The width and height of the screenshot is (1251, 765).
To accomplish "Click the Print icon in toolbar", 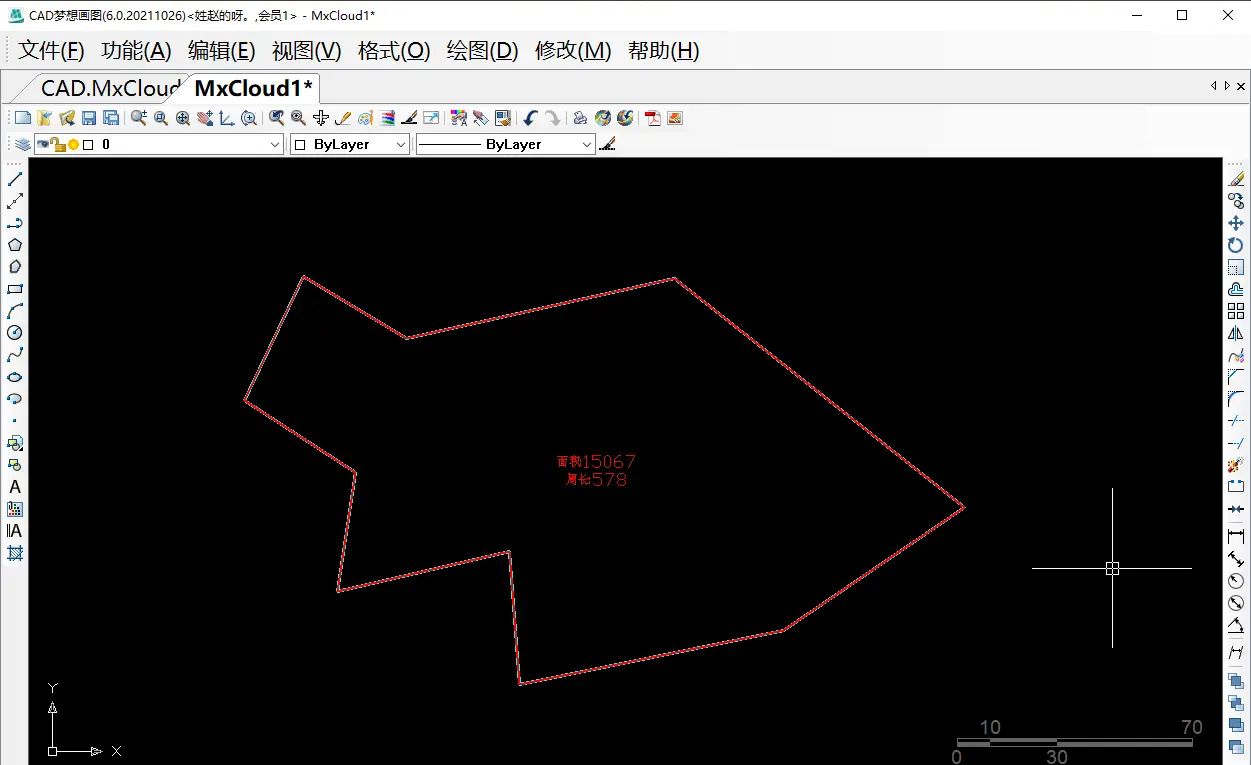I will tap(580, 118).
